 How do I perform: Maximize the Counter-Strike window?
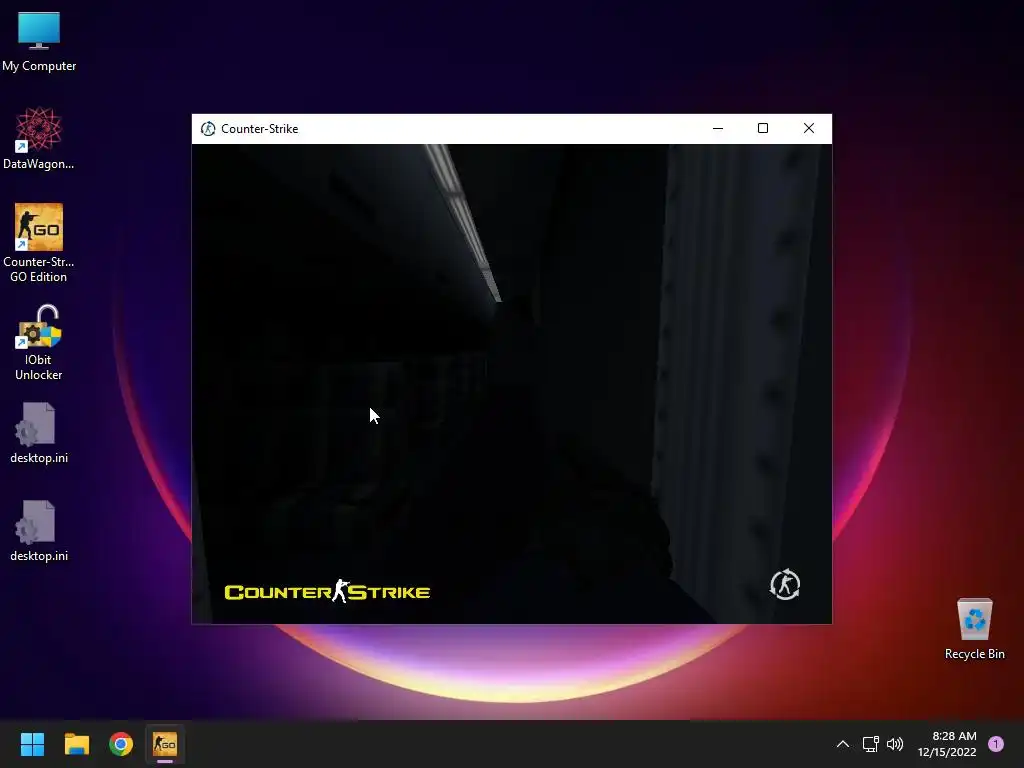[x=763, y=129]
